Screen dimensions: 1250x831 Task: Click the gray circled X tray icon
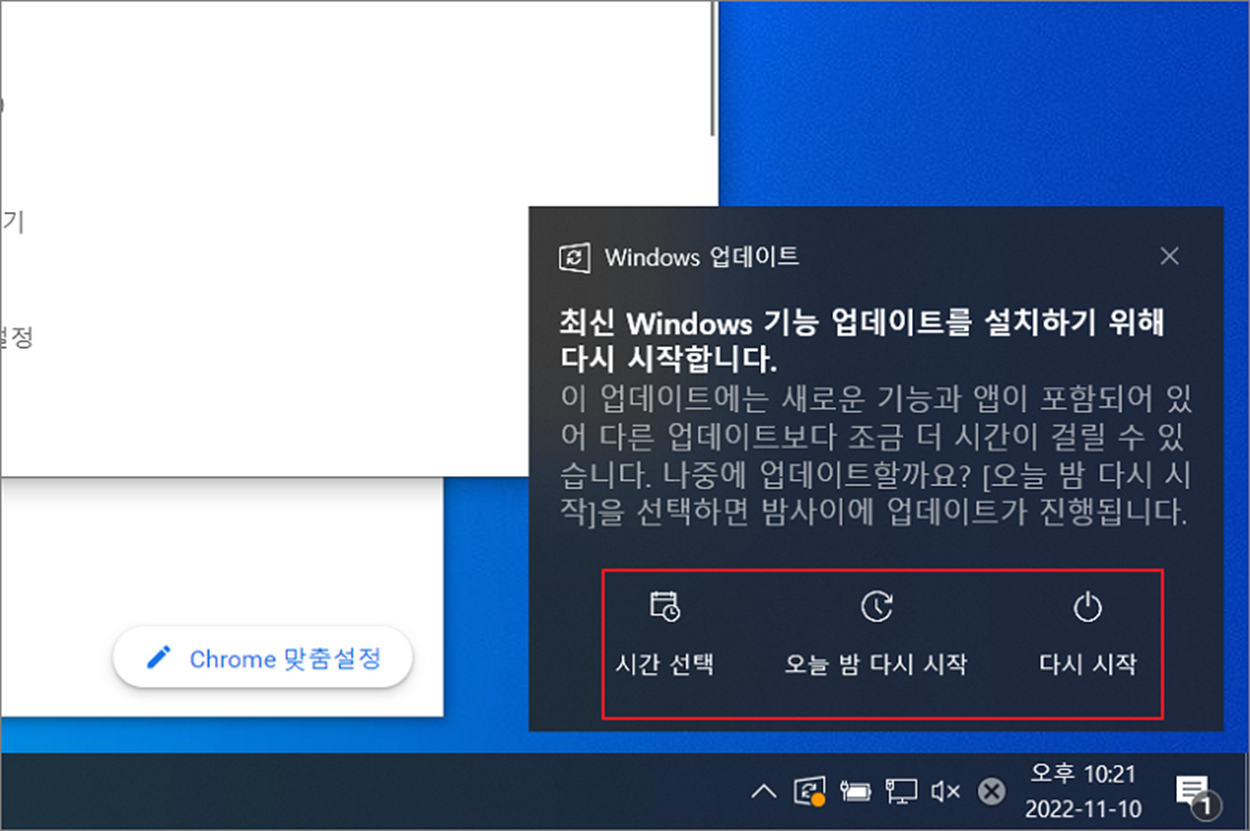(x=990, y=792)
